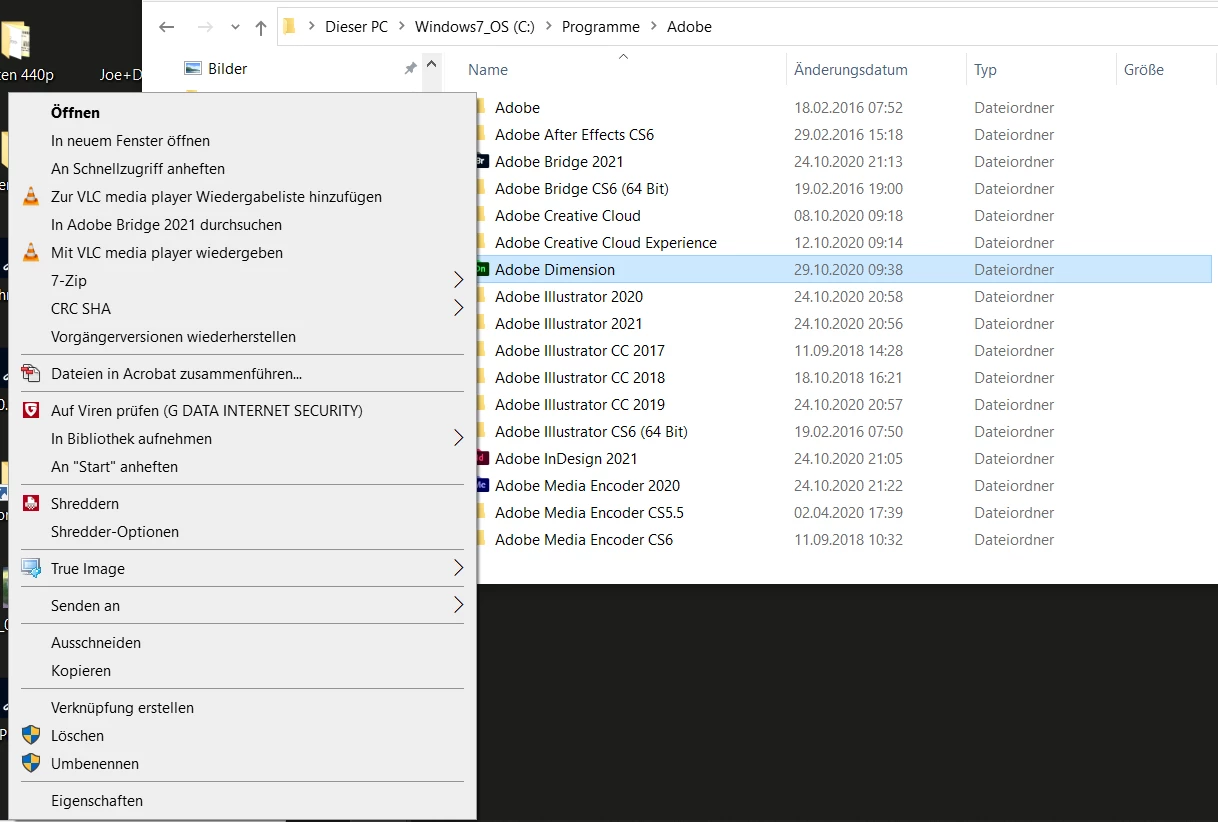Click the True Image monitor icon
The width and height of the screenshot is (1218, 822).
(x=32, y=569)
